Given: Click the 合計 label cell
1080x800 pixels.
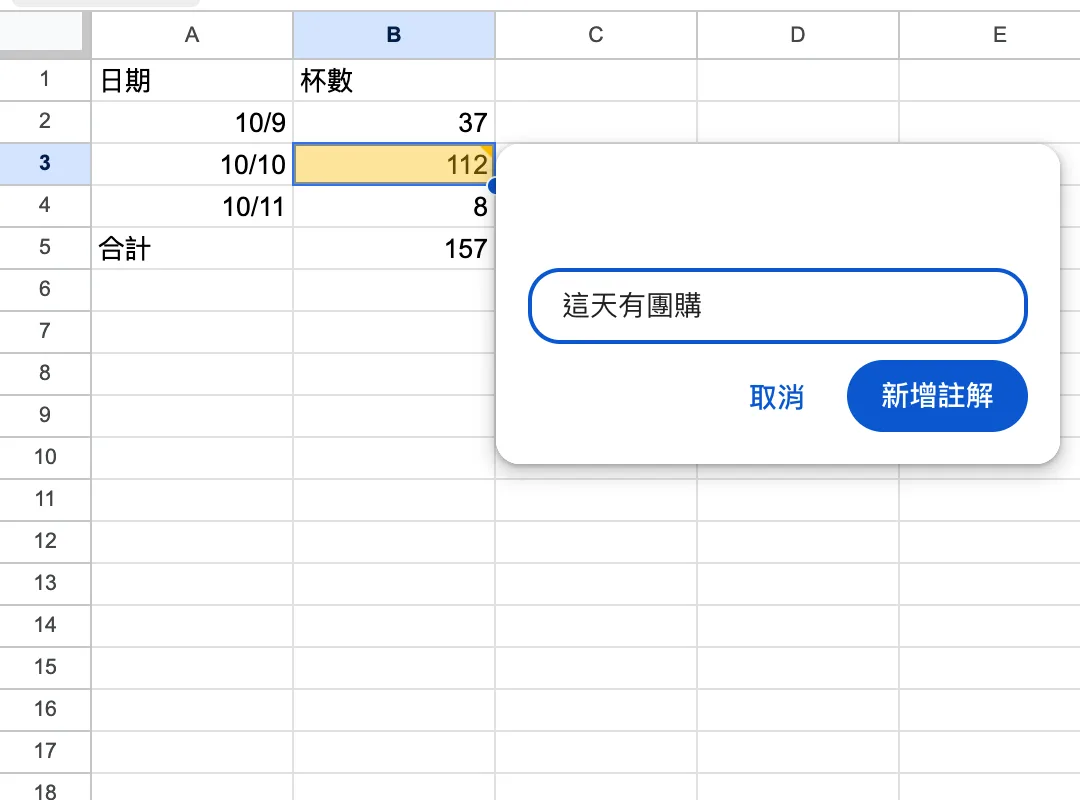Looking at the screenshot, I should [x=191, y=248].
